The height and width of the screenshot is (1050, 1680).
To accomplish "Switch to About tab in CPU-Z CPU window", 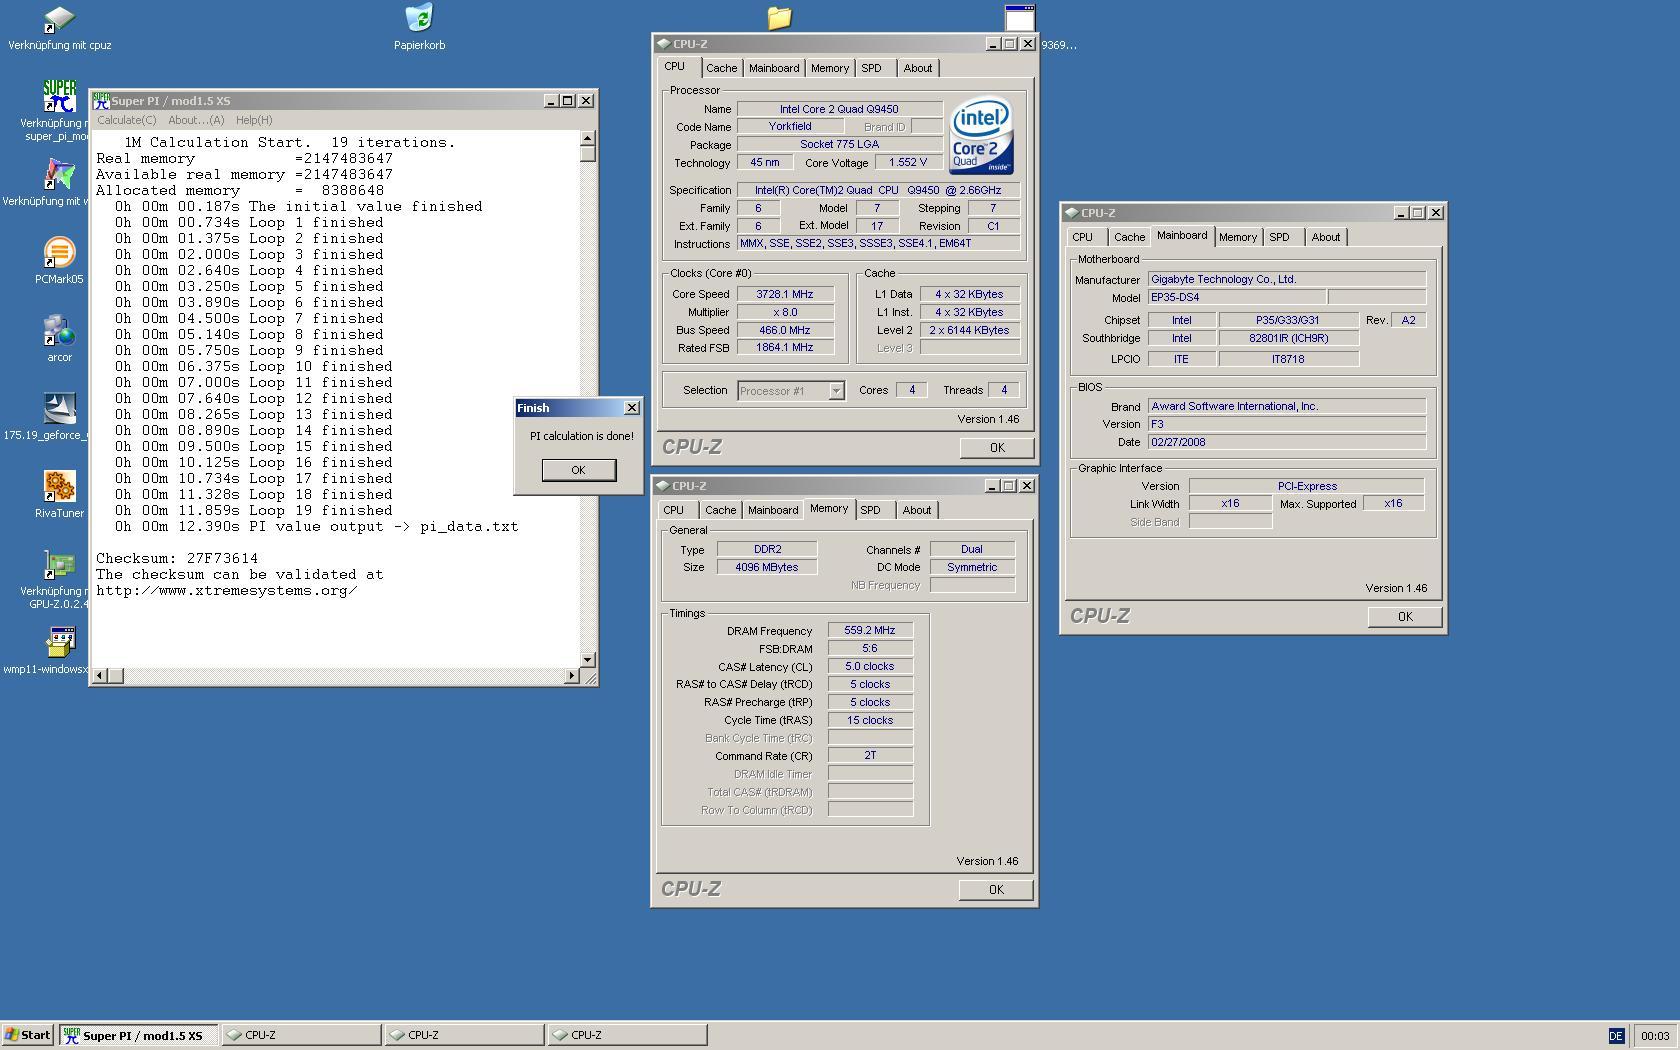I will point(918,68).
